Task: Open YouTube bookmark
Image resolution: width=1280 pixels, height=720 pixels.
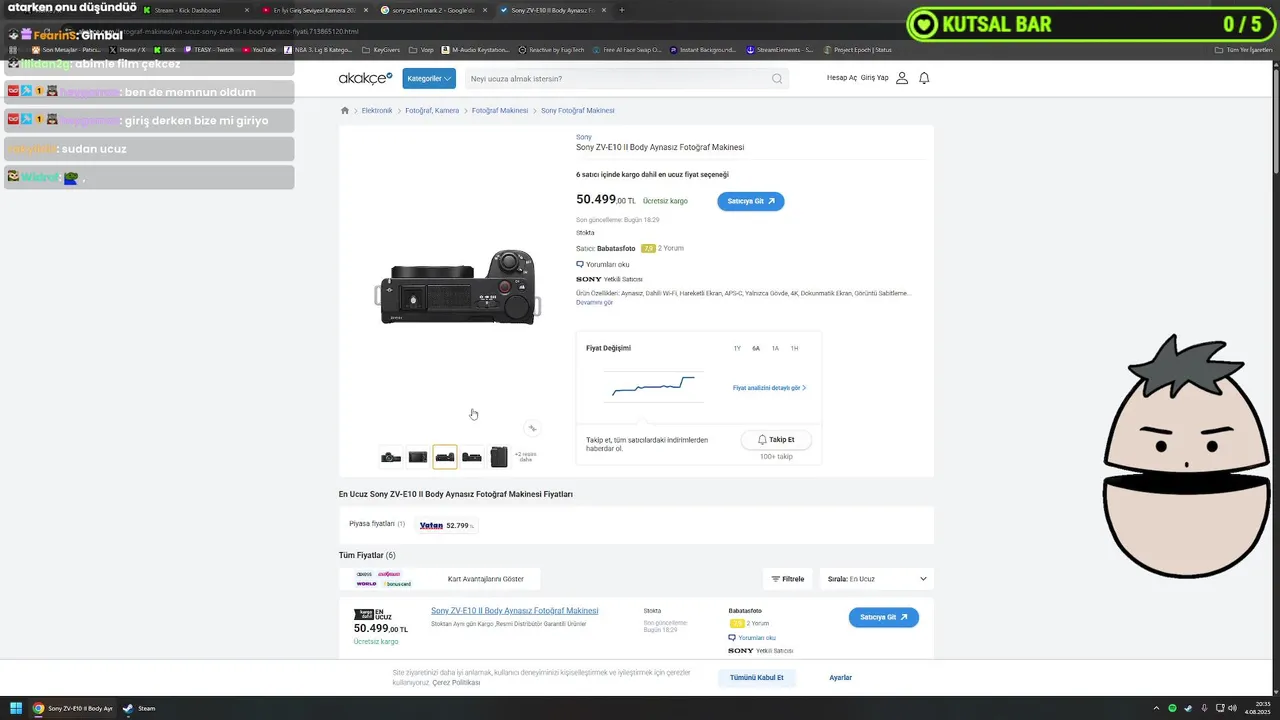Action: click(259, 49)
